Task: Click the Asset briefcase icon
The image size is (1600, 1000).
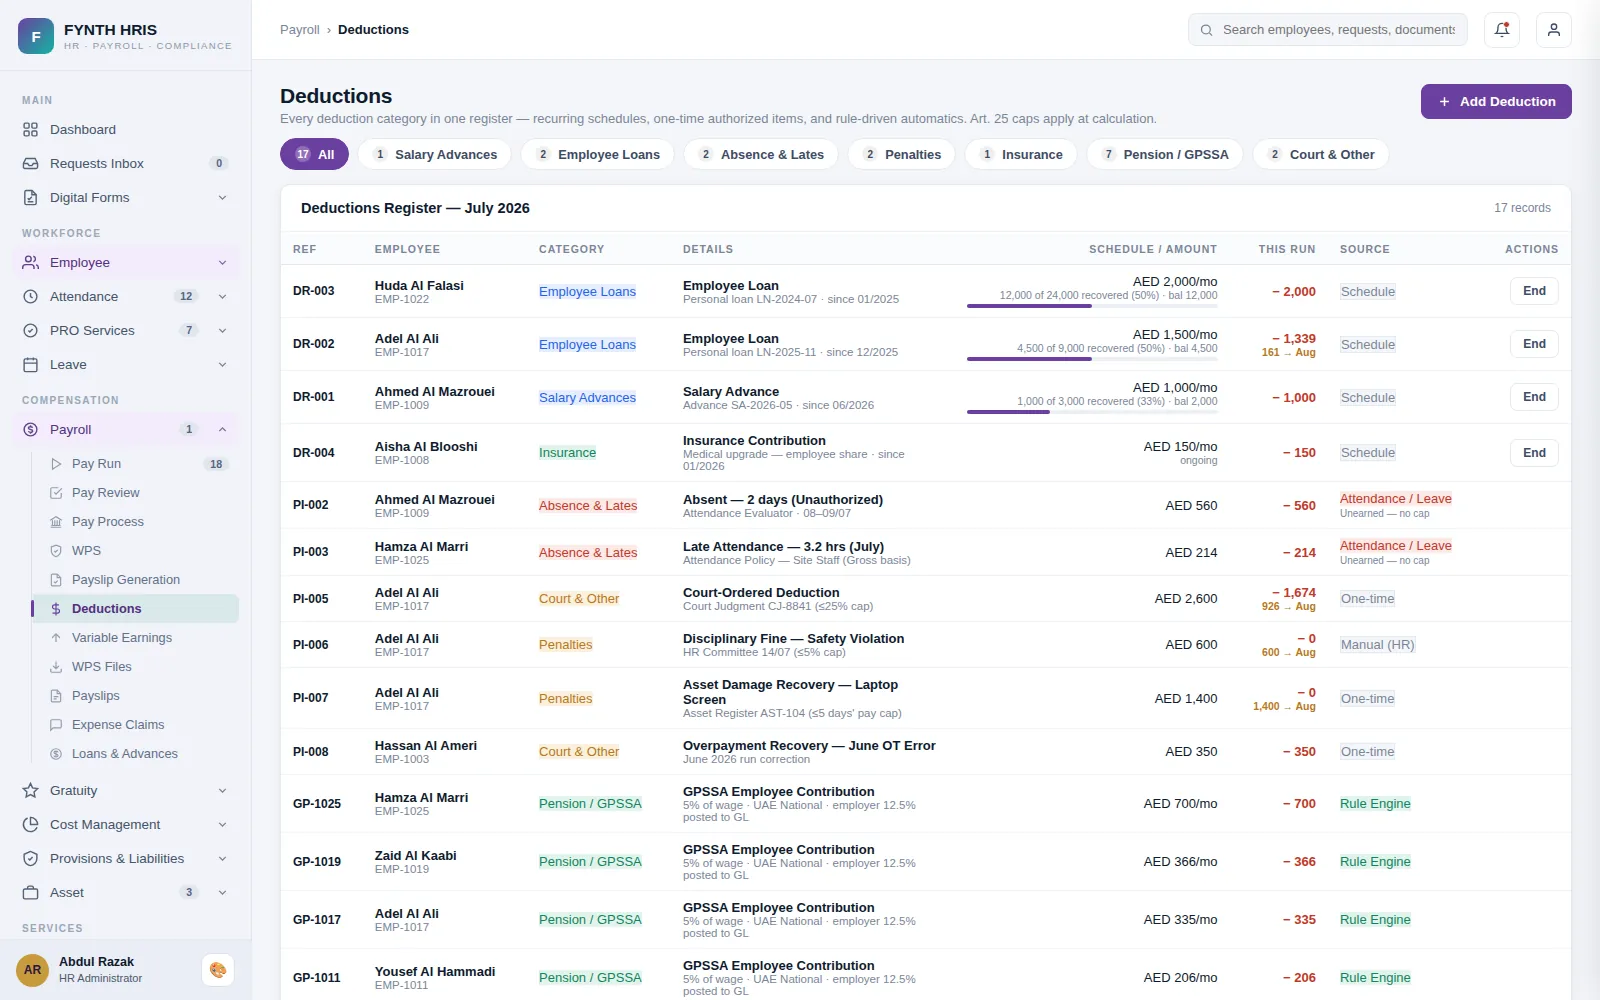Action: pos(31,893)
